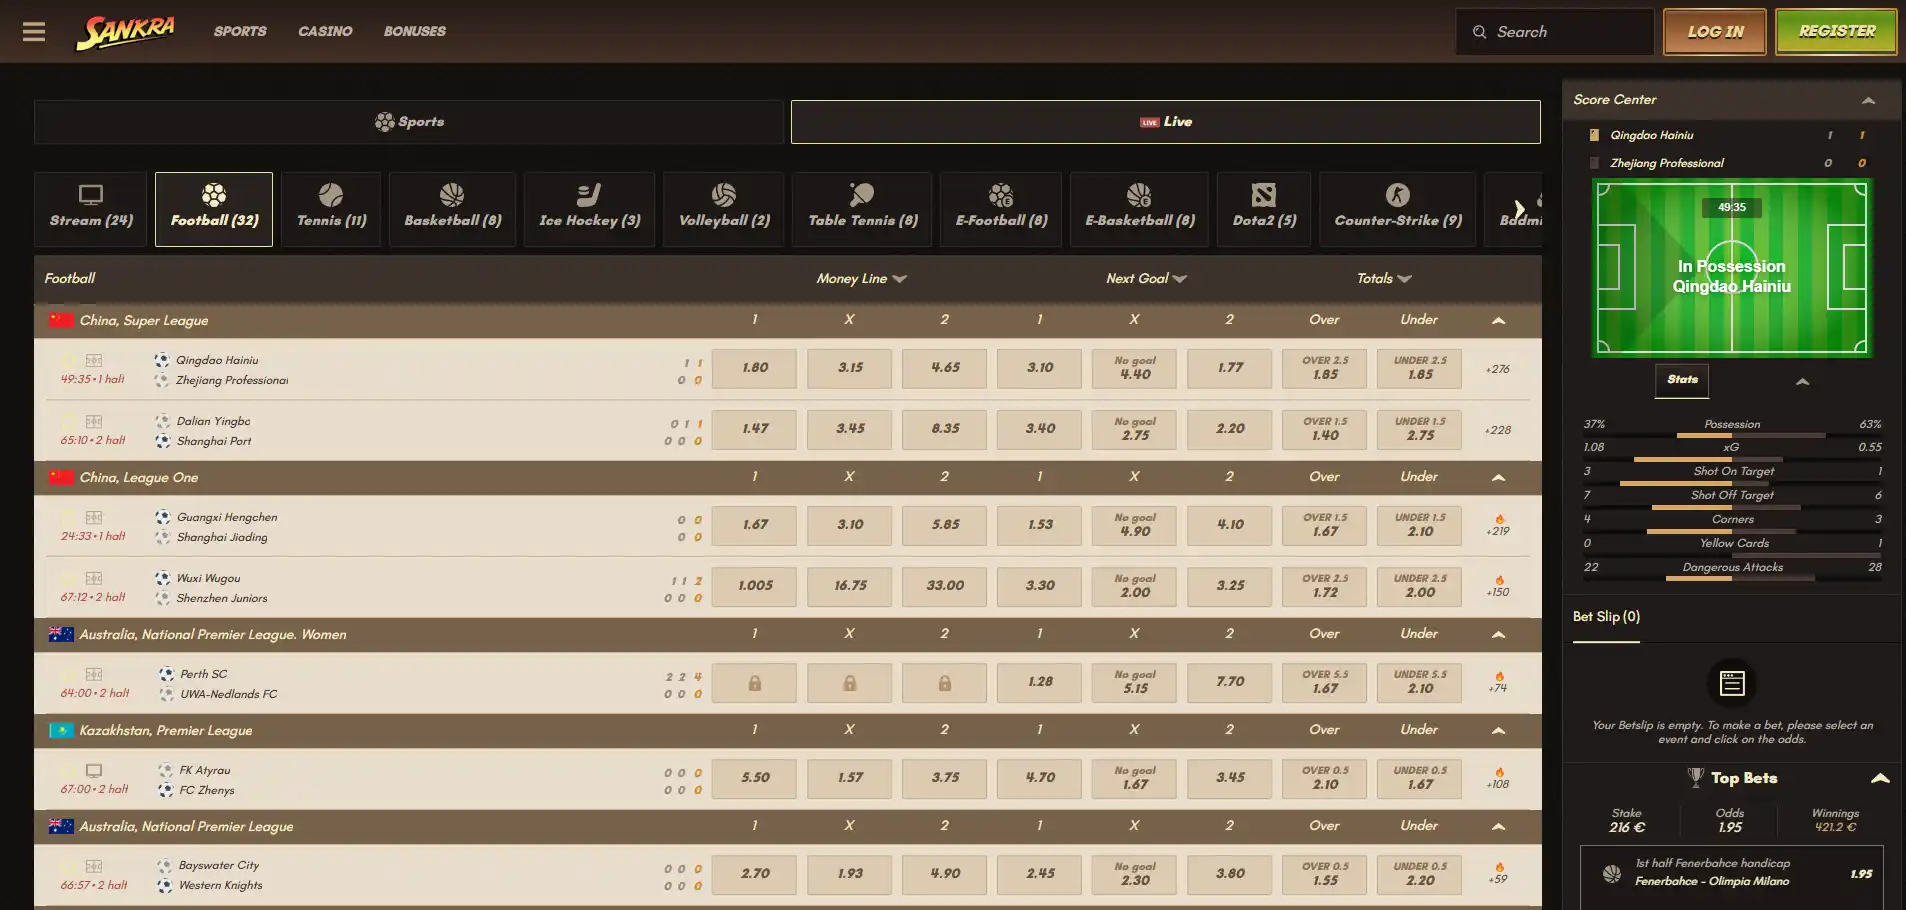Select the Basketball (8) sport tab
Screen dimensions: 1906x910
(452, 209)
